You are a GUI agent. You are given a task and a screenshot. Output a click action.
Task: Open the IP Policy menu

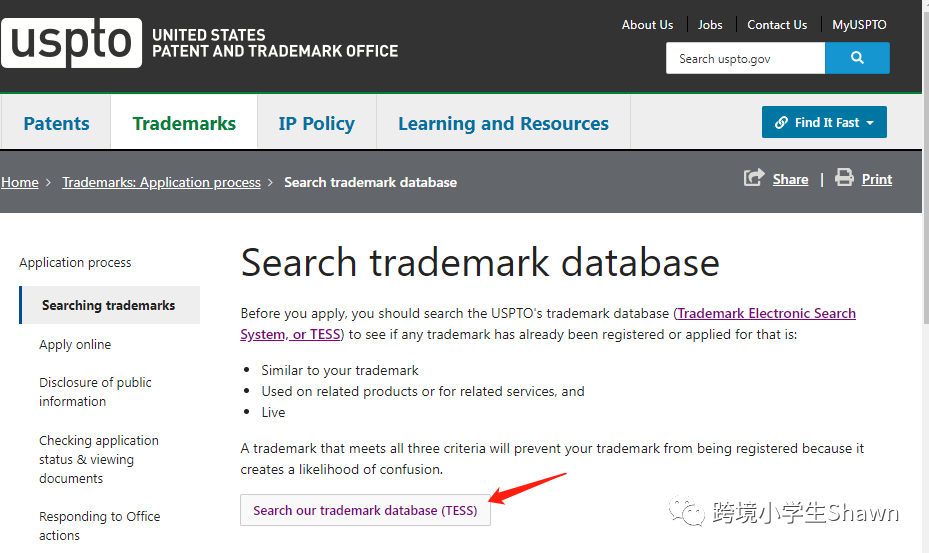pos(316,123)
